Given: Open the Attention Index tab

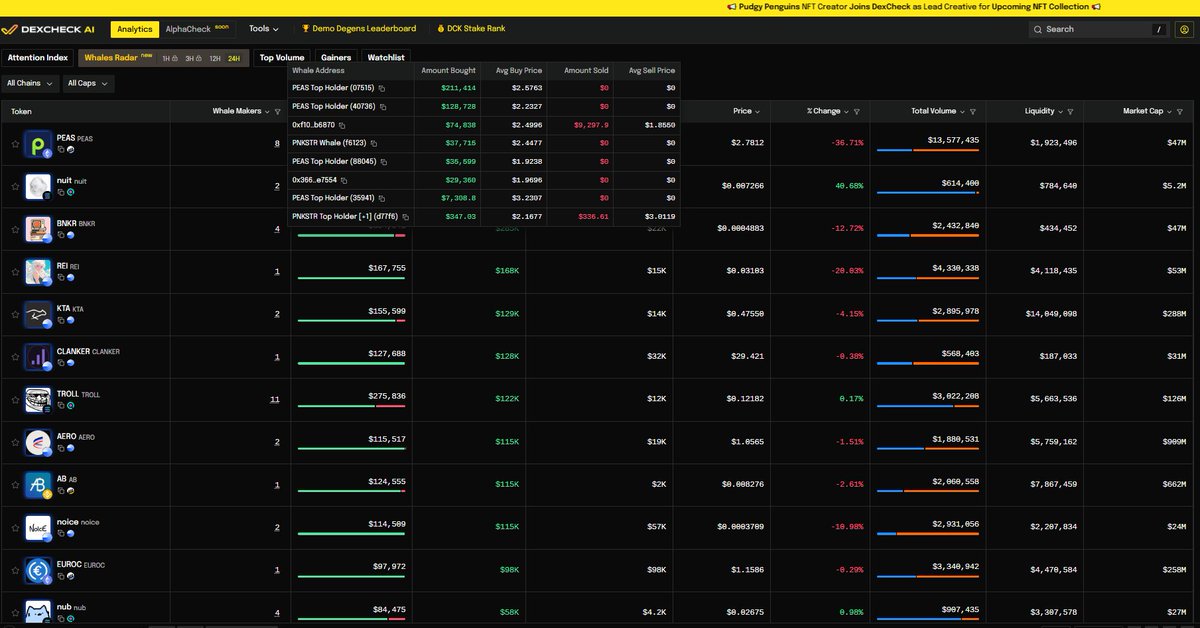Looking at the screenshot, I should click(38, 58).
